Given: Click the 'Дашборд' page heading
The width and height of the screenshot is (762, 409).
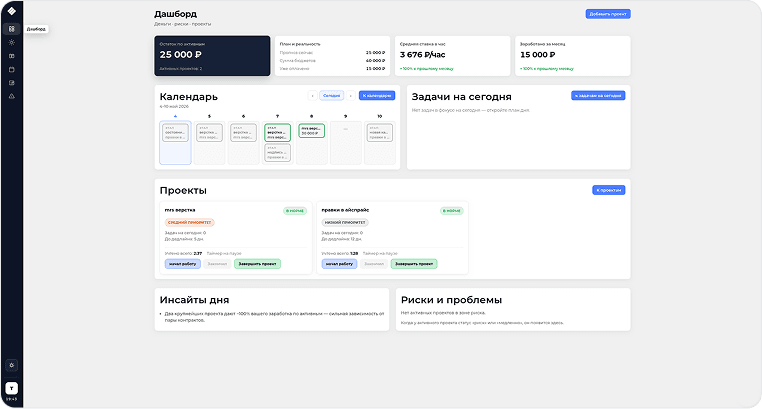Looking at the screenshot, I should click(x=175, y=14).
